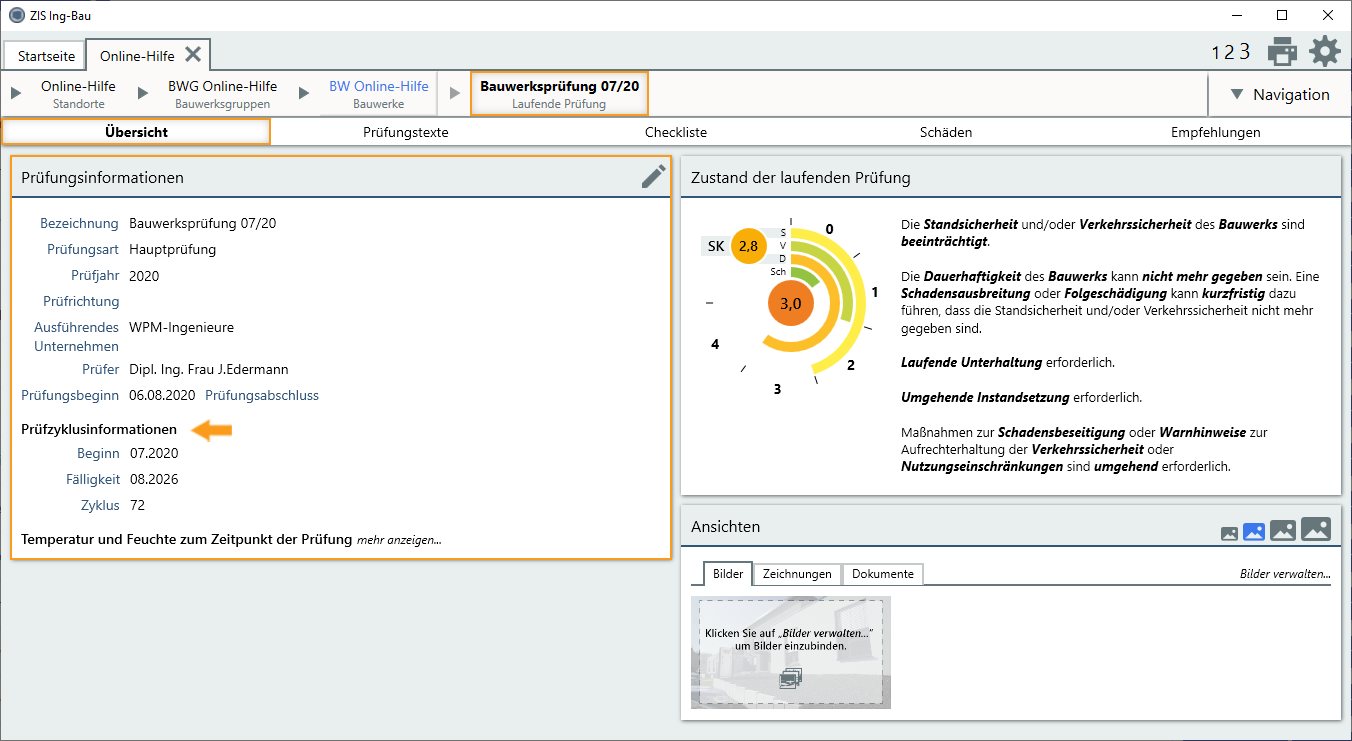Click the orange SK 2,8 rating circle
The width and height of the screenshot is (1352, 741).
748,246
